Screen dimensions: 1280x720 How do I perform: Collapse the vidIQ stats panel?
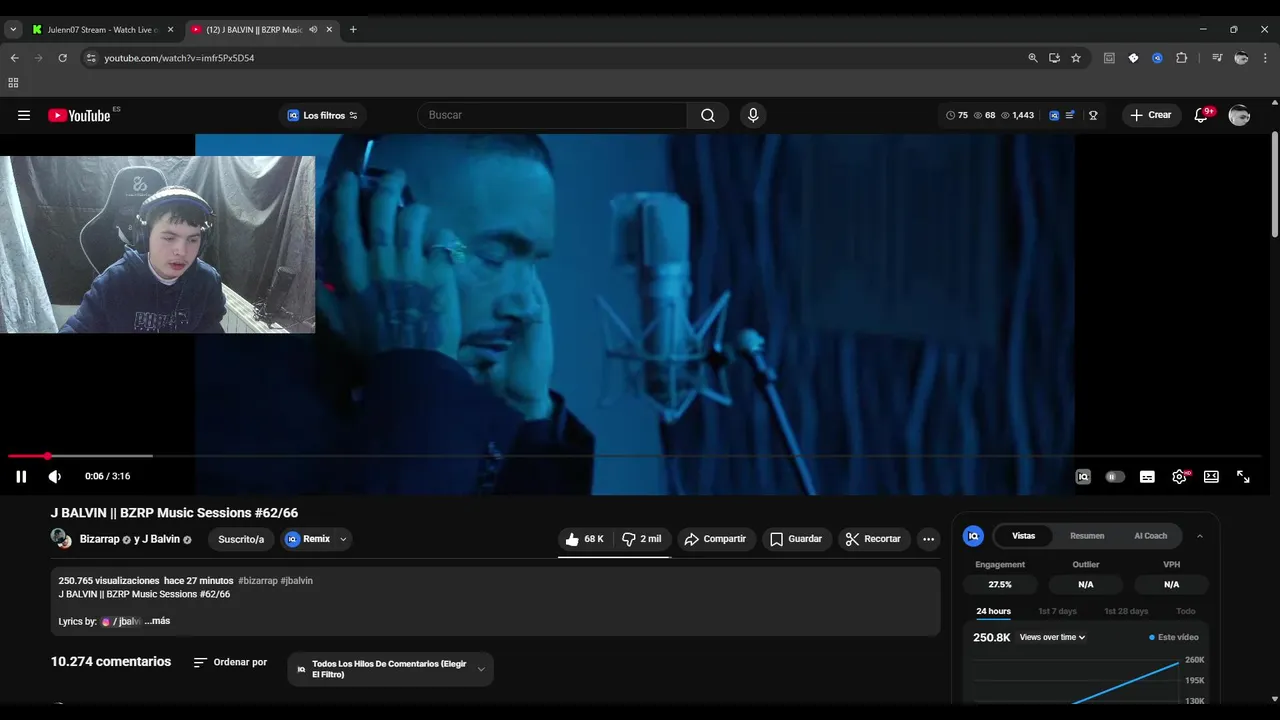click(1200, 536)
